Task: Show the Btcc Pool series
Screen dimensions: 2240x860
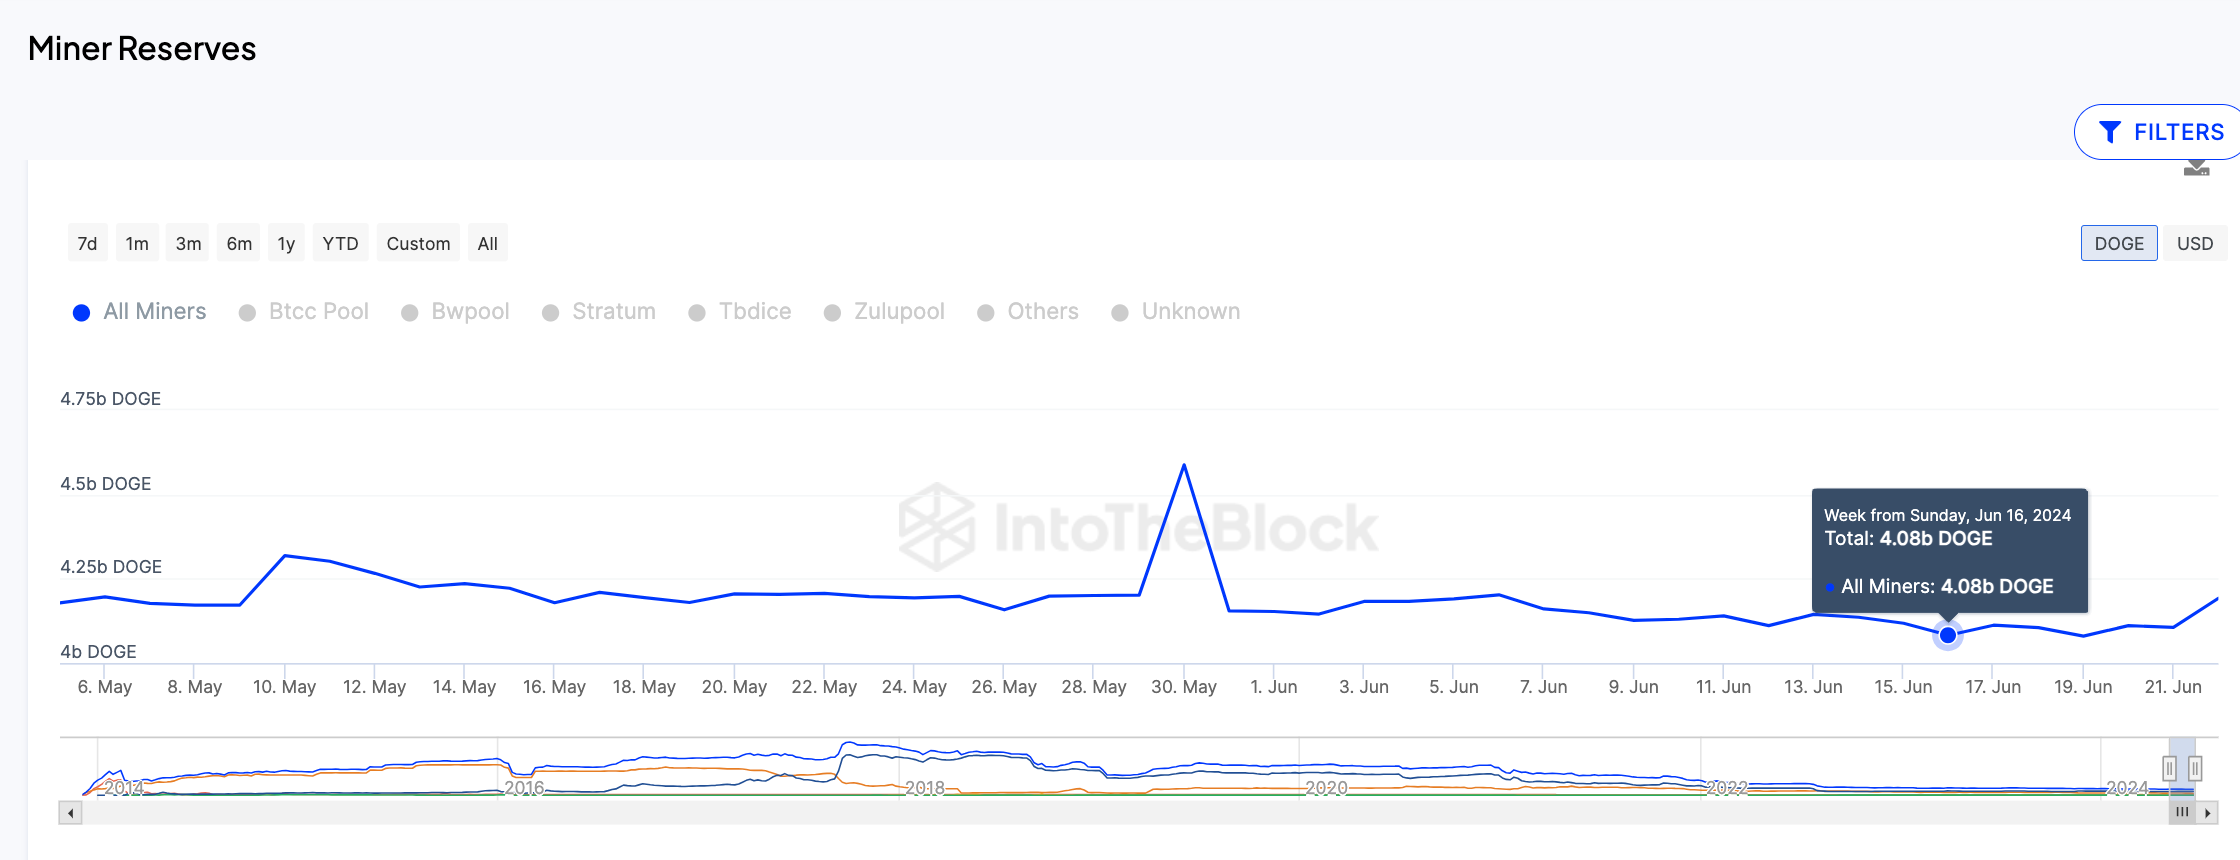Action: click(x=305, y=312)
